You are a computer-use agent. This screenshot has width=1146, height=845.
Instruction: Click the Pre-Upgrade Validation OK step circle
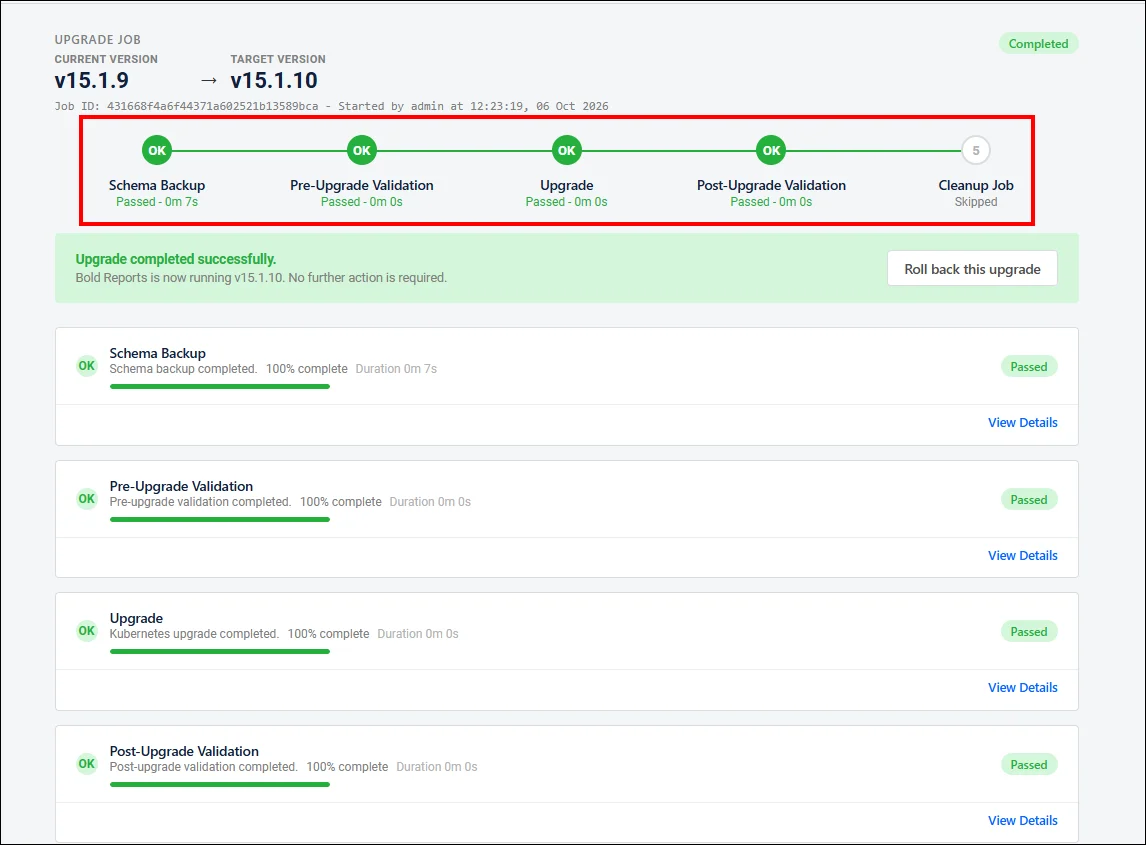362,151
